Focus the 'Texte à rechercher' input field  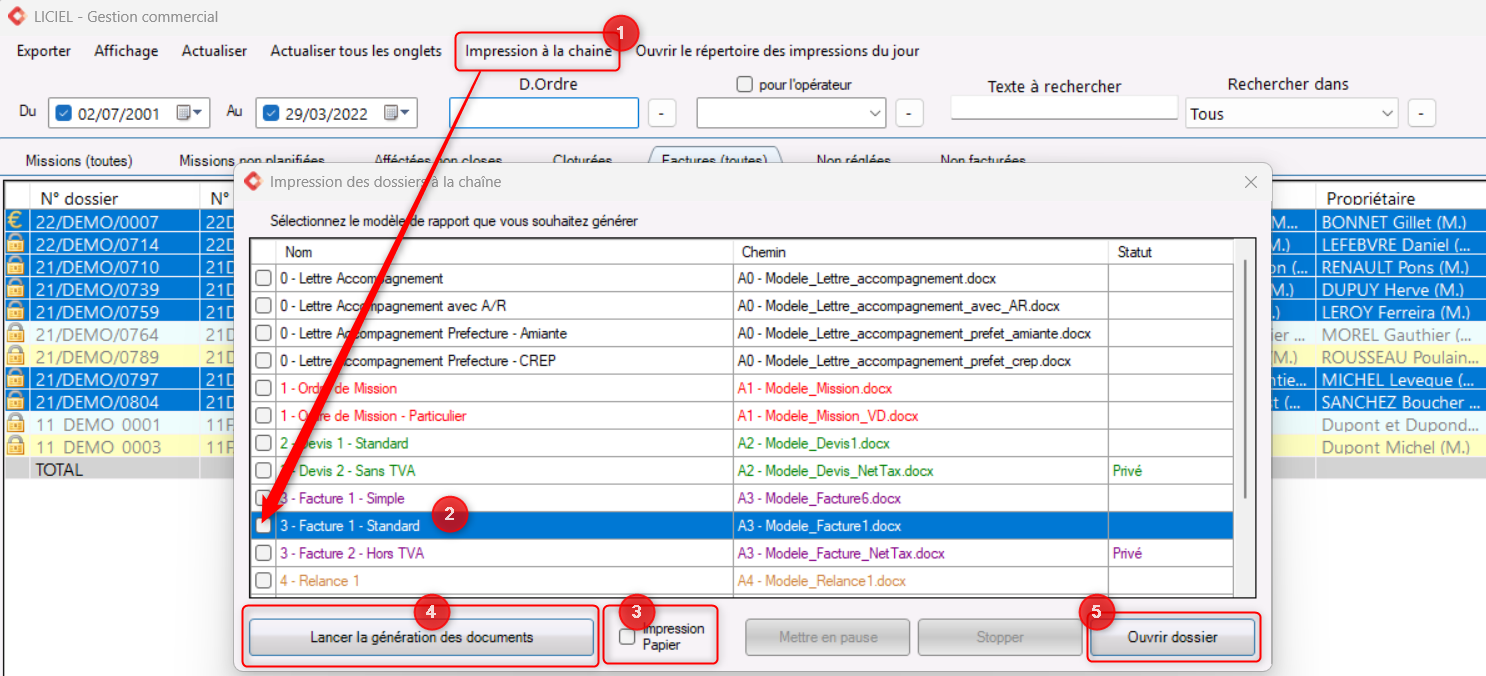[x=1064, y=108]
